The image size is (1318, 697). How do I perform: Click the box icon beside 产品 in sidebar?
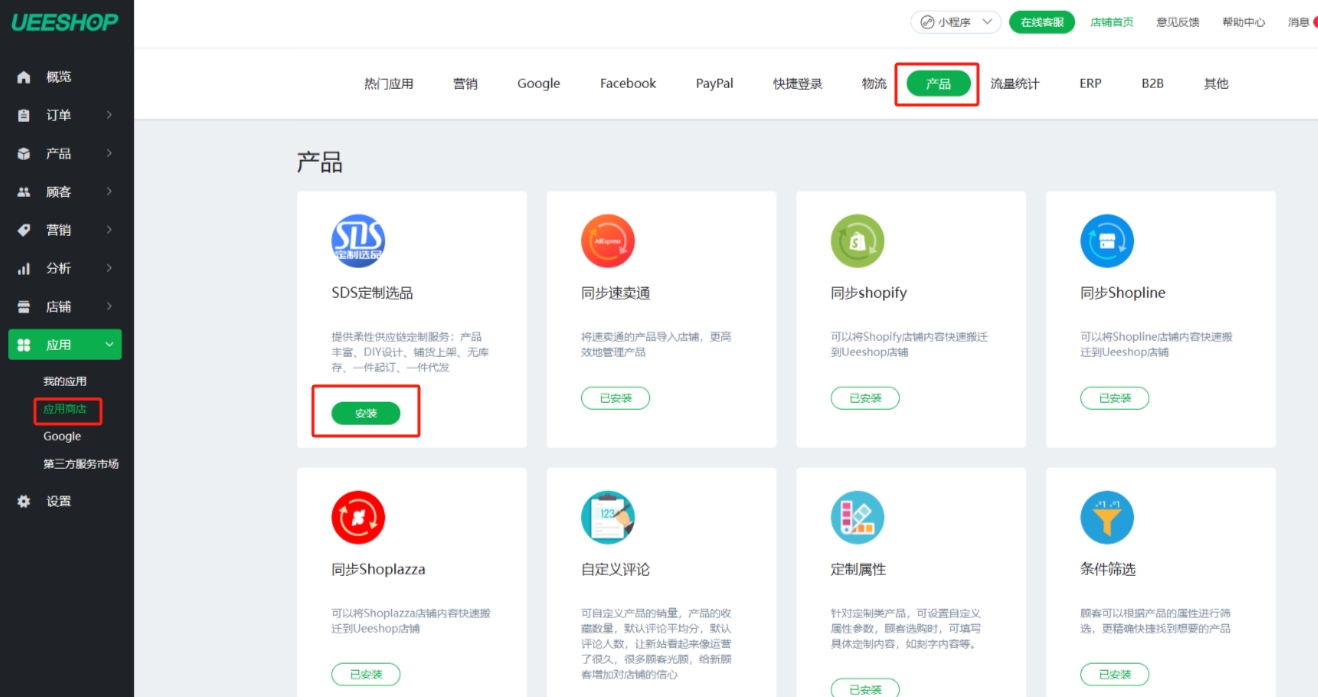[24, 153]
